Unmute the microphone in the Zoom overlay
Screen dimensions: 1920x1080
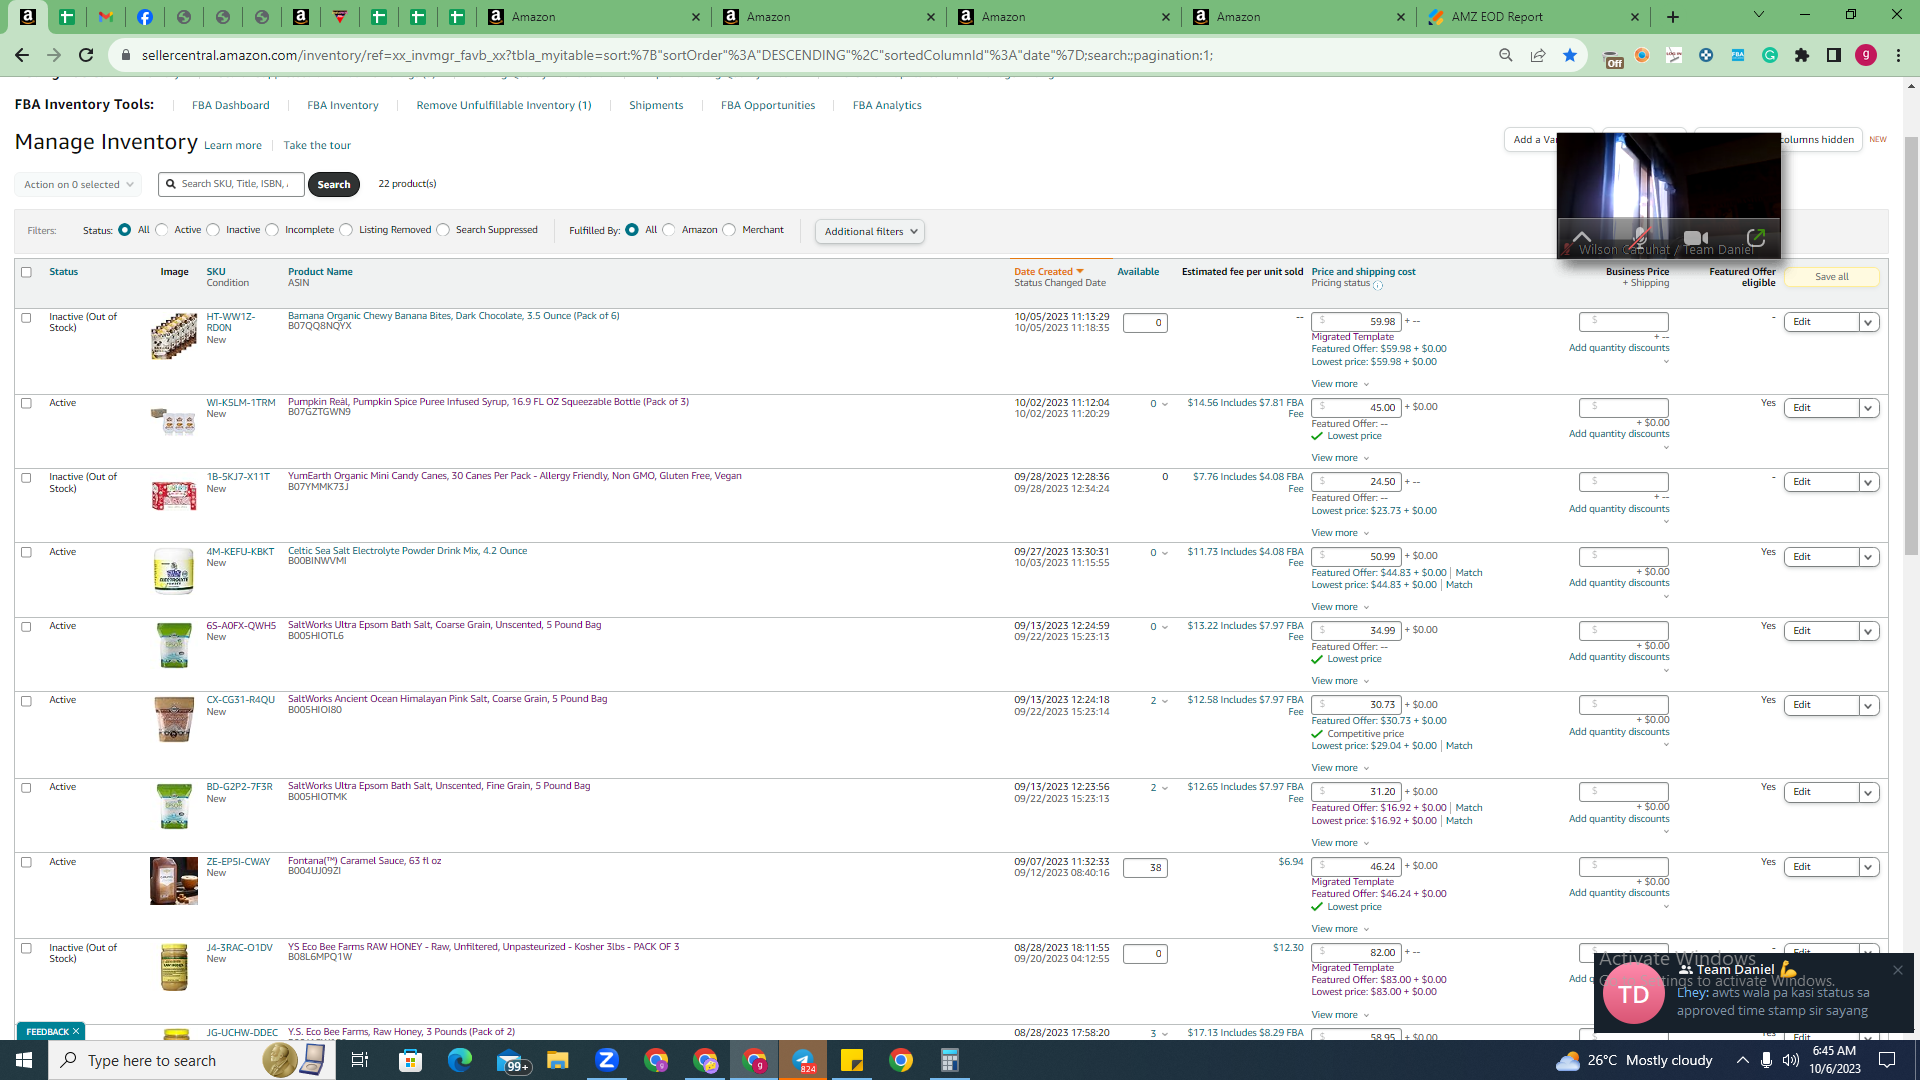coord(1639,238)
